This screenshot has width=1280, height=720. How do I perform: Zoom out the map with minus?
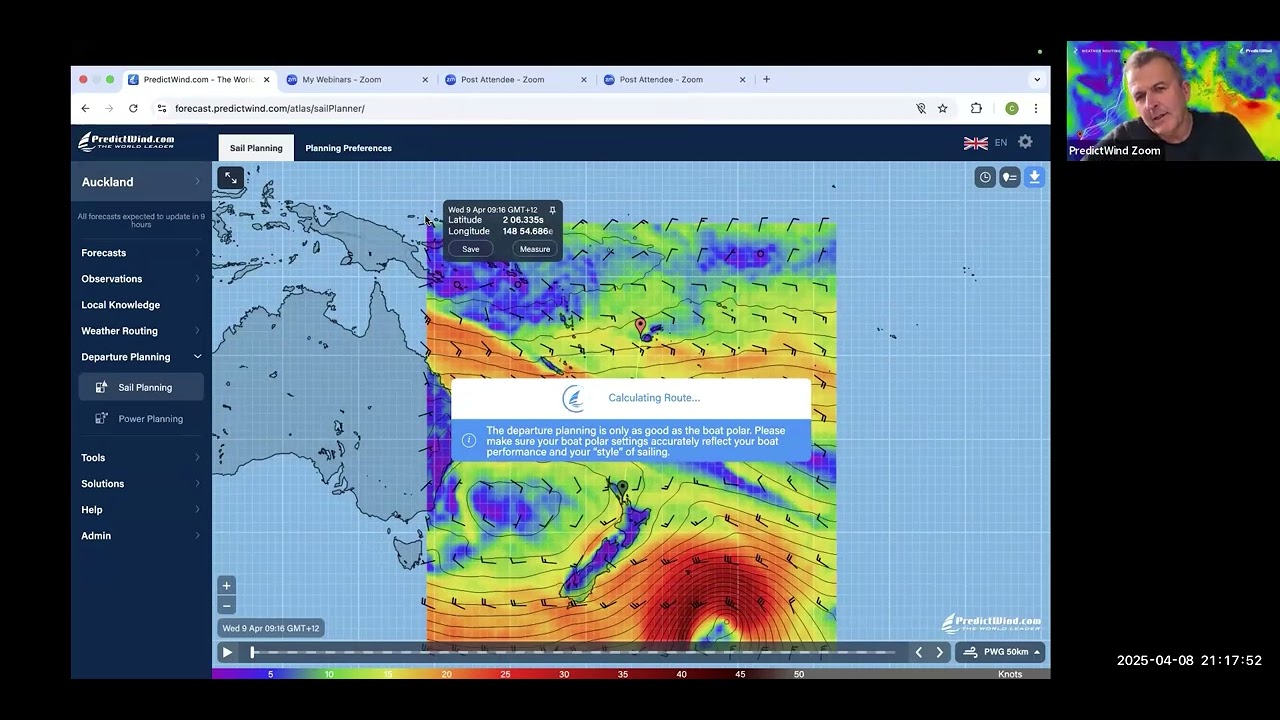click(226, 605)
